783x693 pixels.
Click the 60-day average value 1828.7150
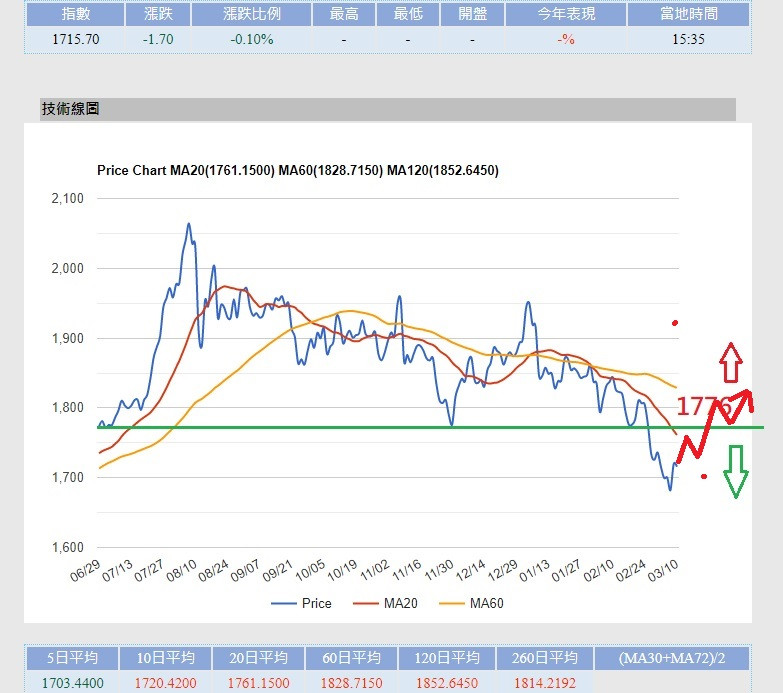click(352, 683)
